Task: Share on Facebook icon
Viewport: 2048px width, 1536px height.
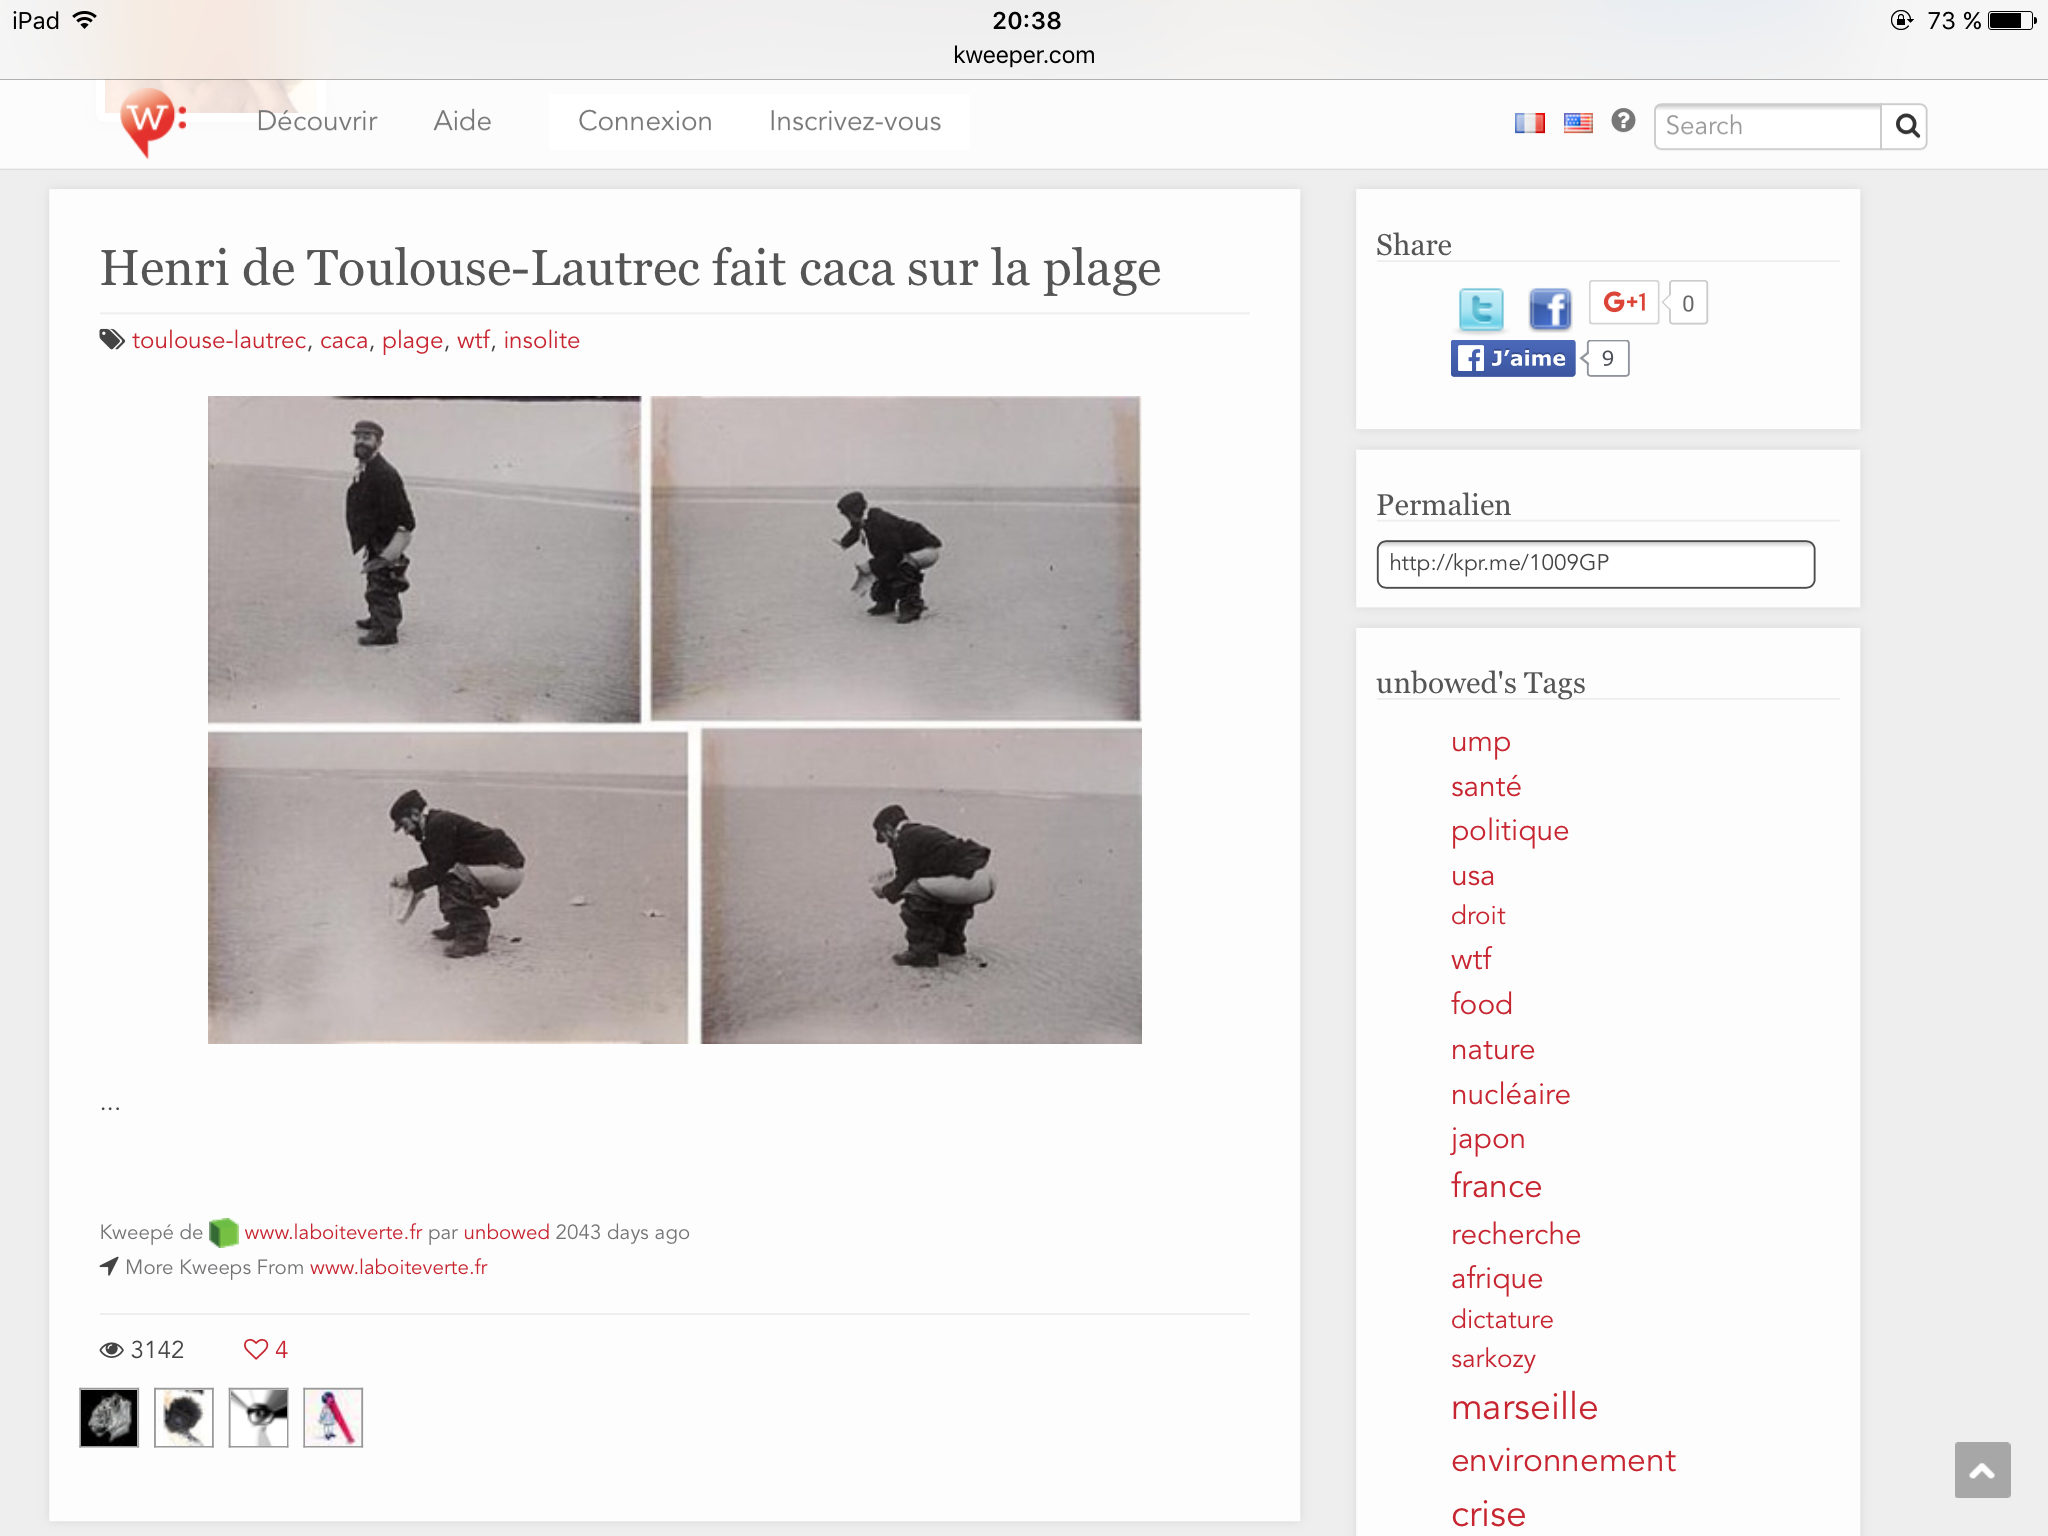Action: tap(1550, 308)
